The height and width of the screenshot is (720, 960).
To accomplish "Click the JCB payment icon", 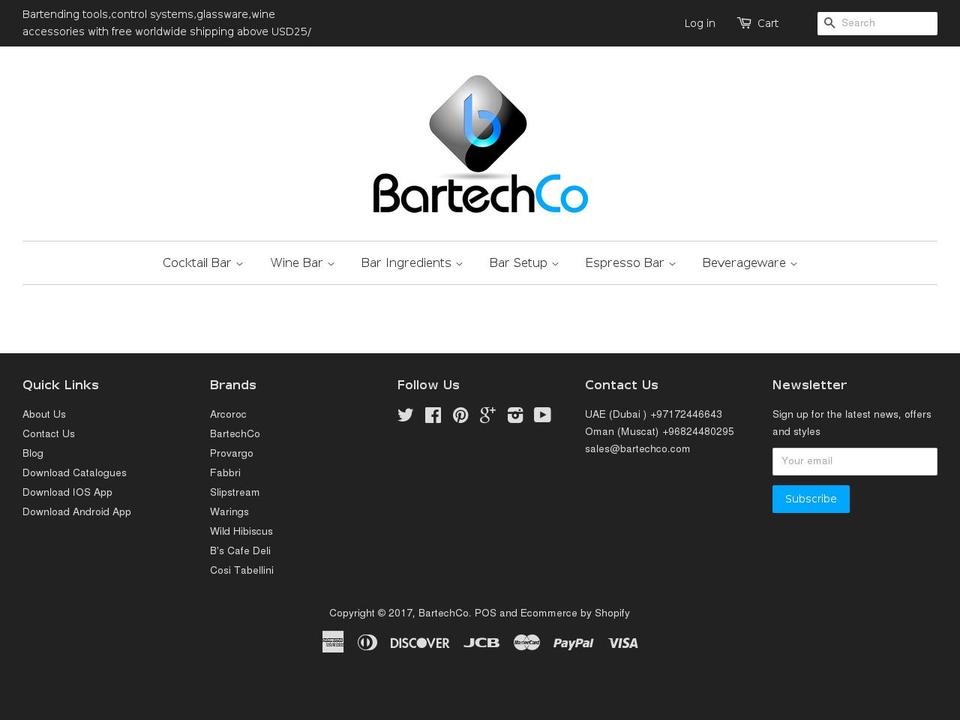I will (481, 643).
